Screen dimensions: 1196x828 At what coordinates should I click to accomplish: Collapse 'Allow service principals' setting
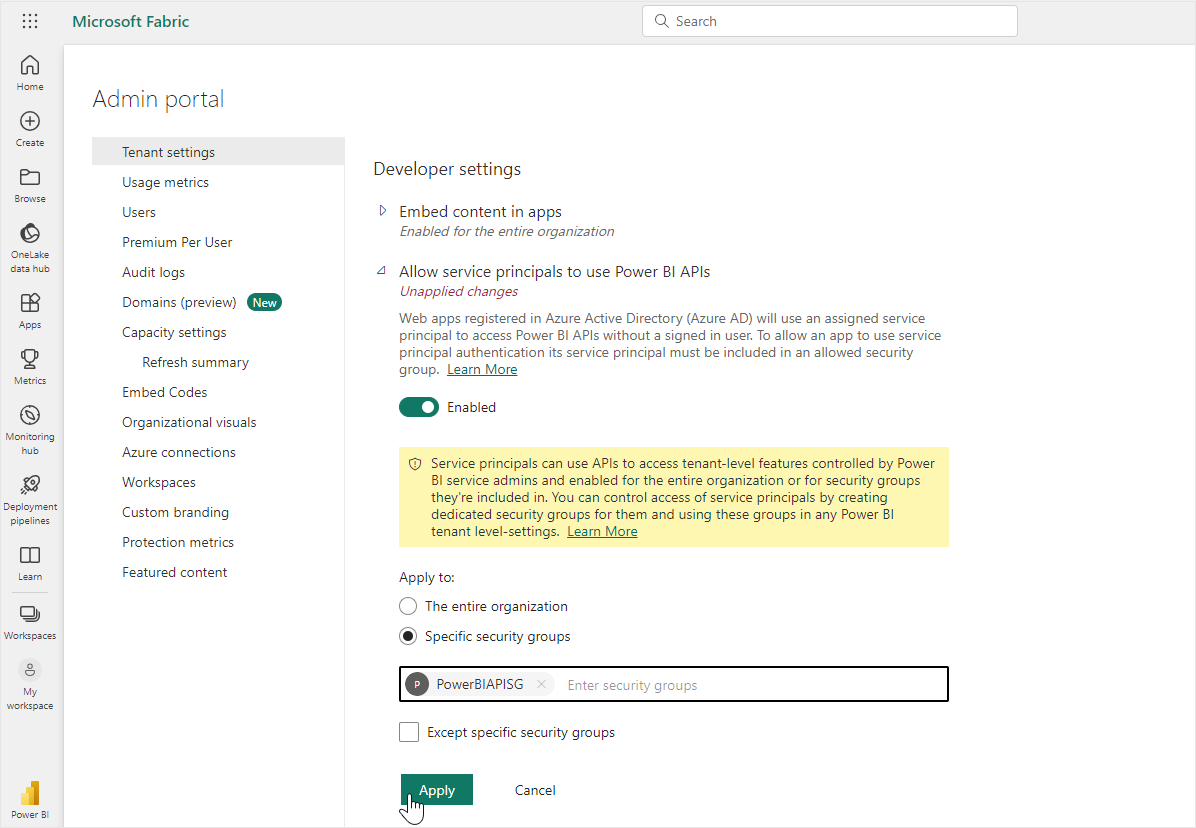(381, 271)
